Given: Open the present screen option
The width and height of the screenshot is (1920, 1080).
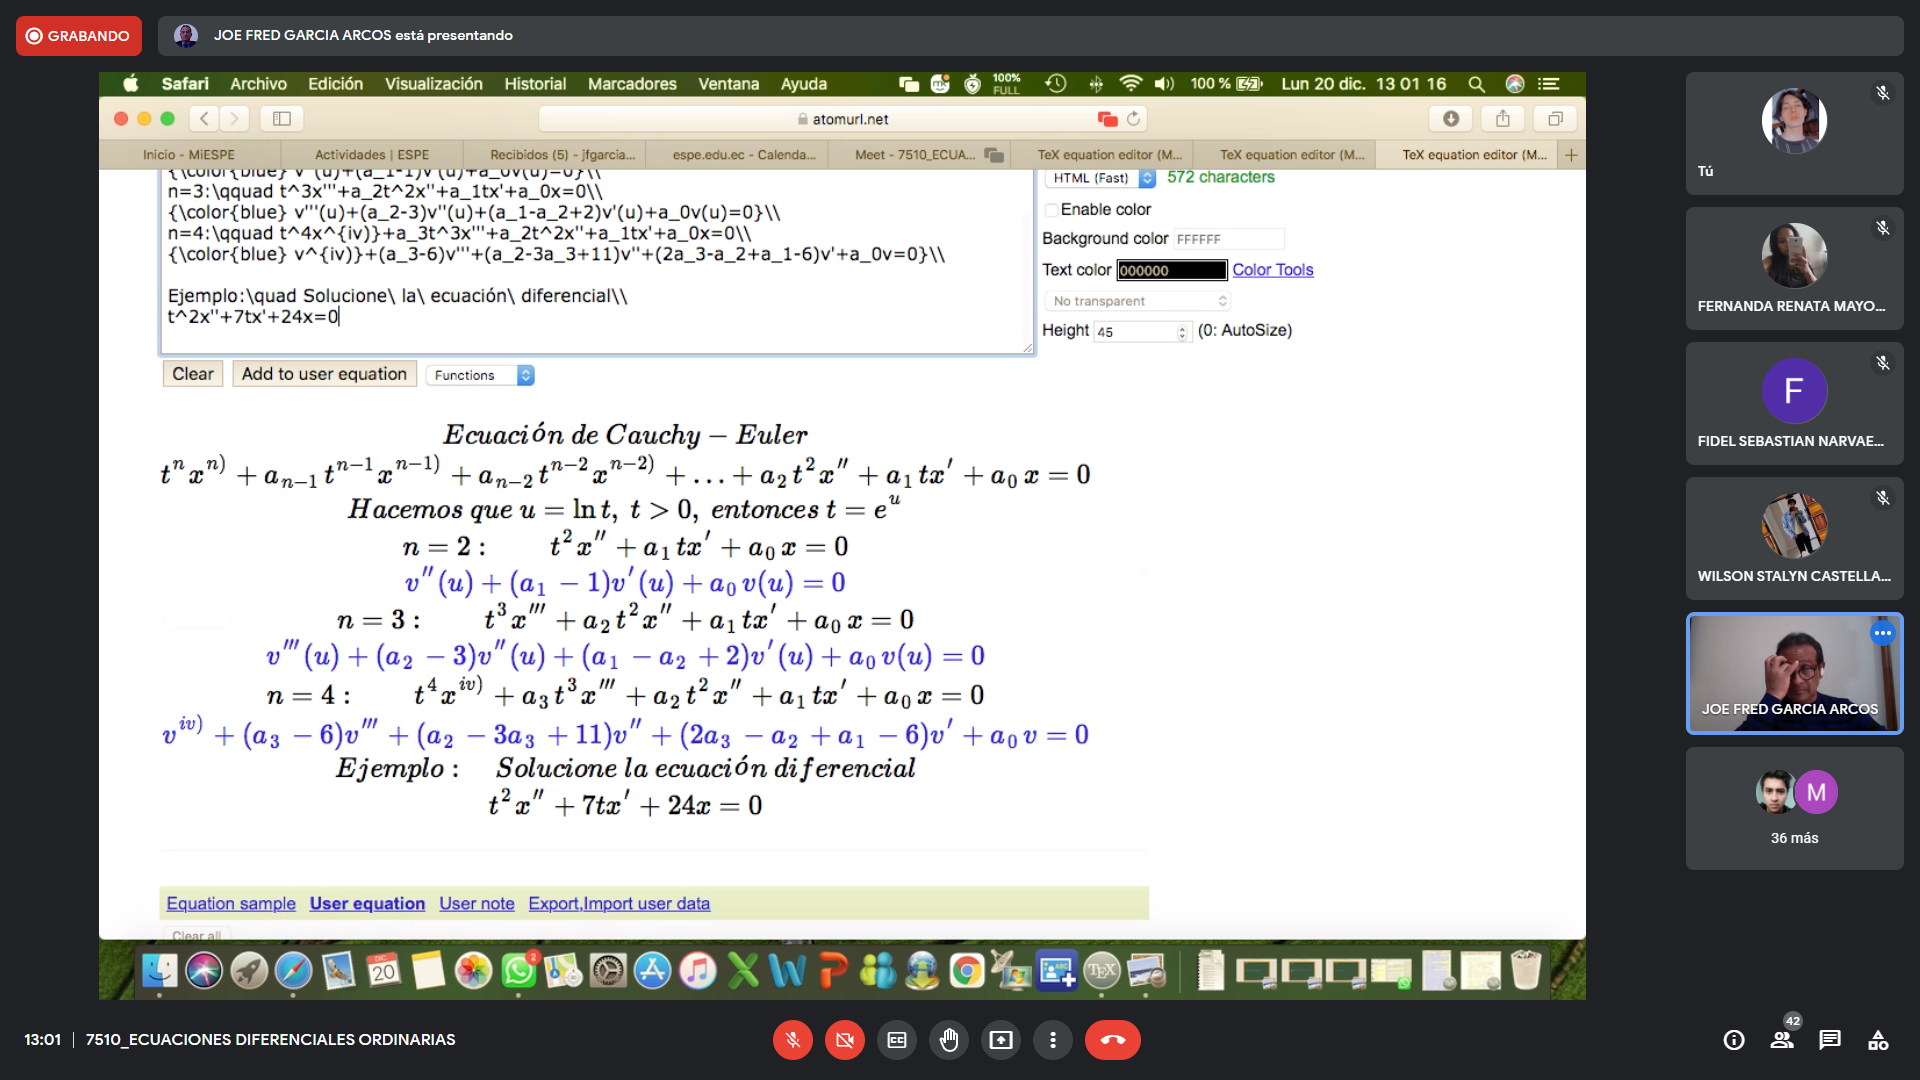Looking at the screenshot, I should [x=1001, y=1040].
